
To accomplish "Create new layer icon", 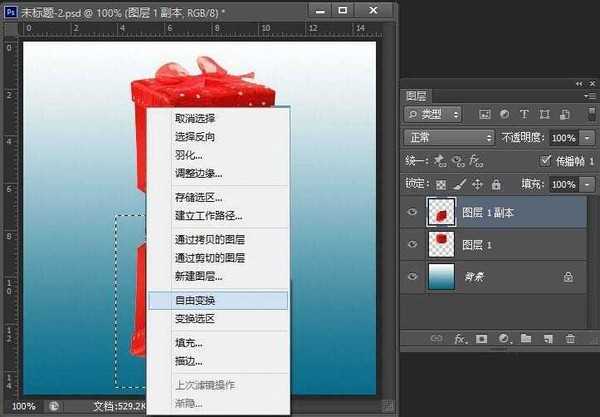I will pos(548,339).
